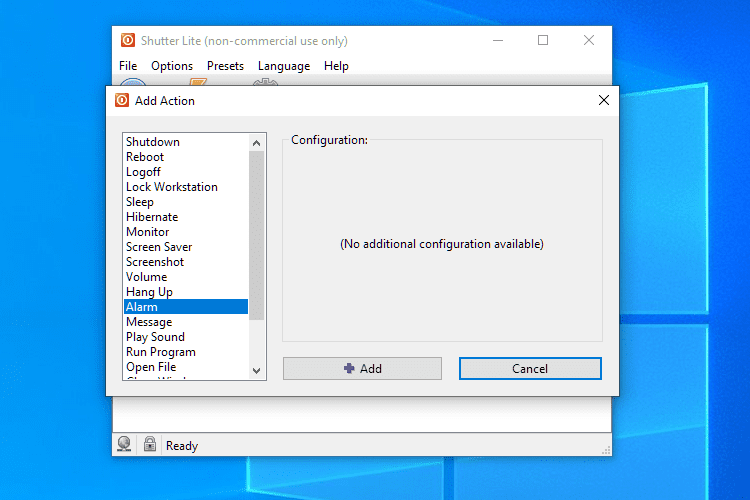The image size is (750, 500).
Task: Select Shutdown in the action list
Action: pyautogui.click(x=186, y=142)
